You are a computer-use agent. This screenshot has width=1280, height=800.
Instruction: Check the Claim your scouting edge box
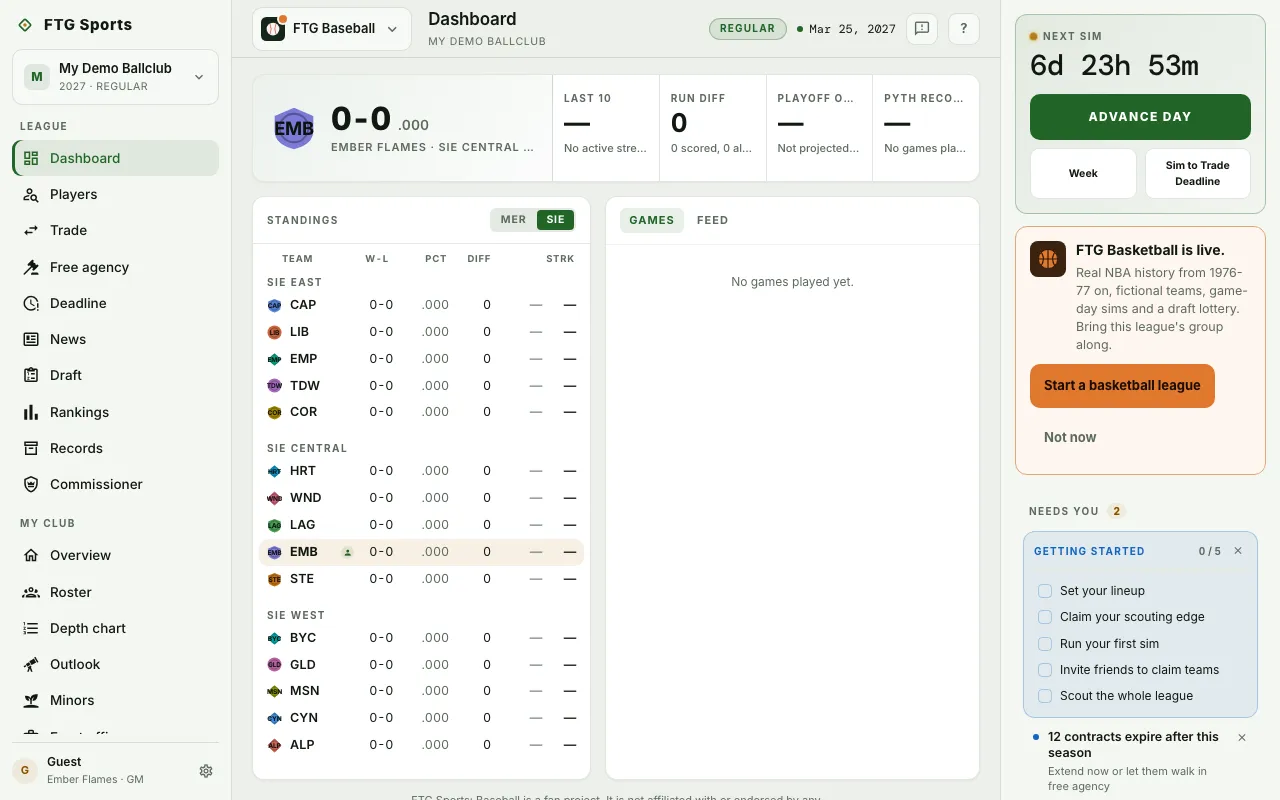point(1045,617)
